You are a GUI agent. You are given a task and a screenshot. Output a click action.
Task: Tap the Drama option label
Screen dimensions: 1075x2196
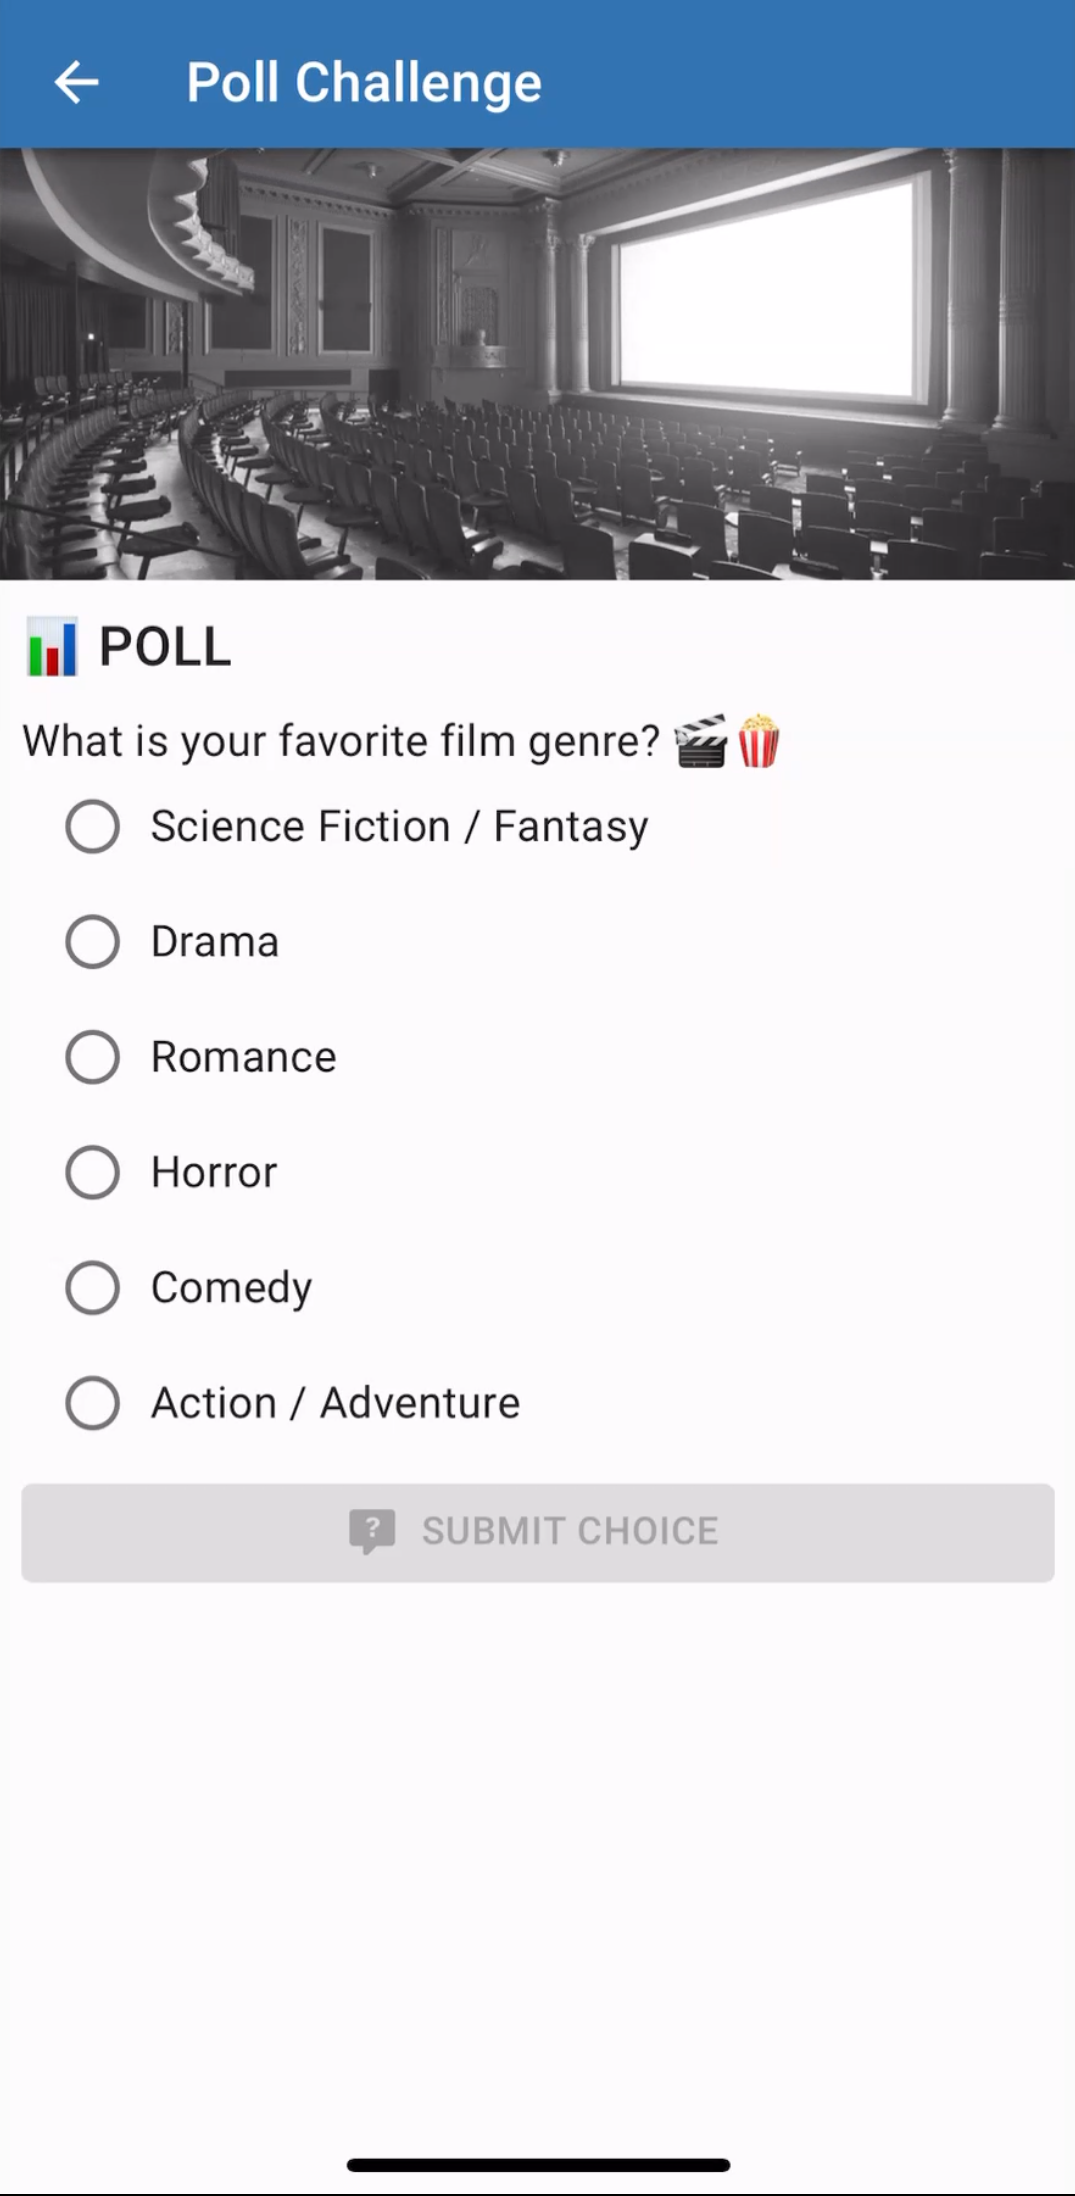coord(215,942)
